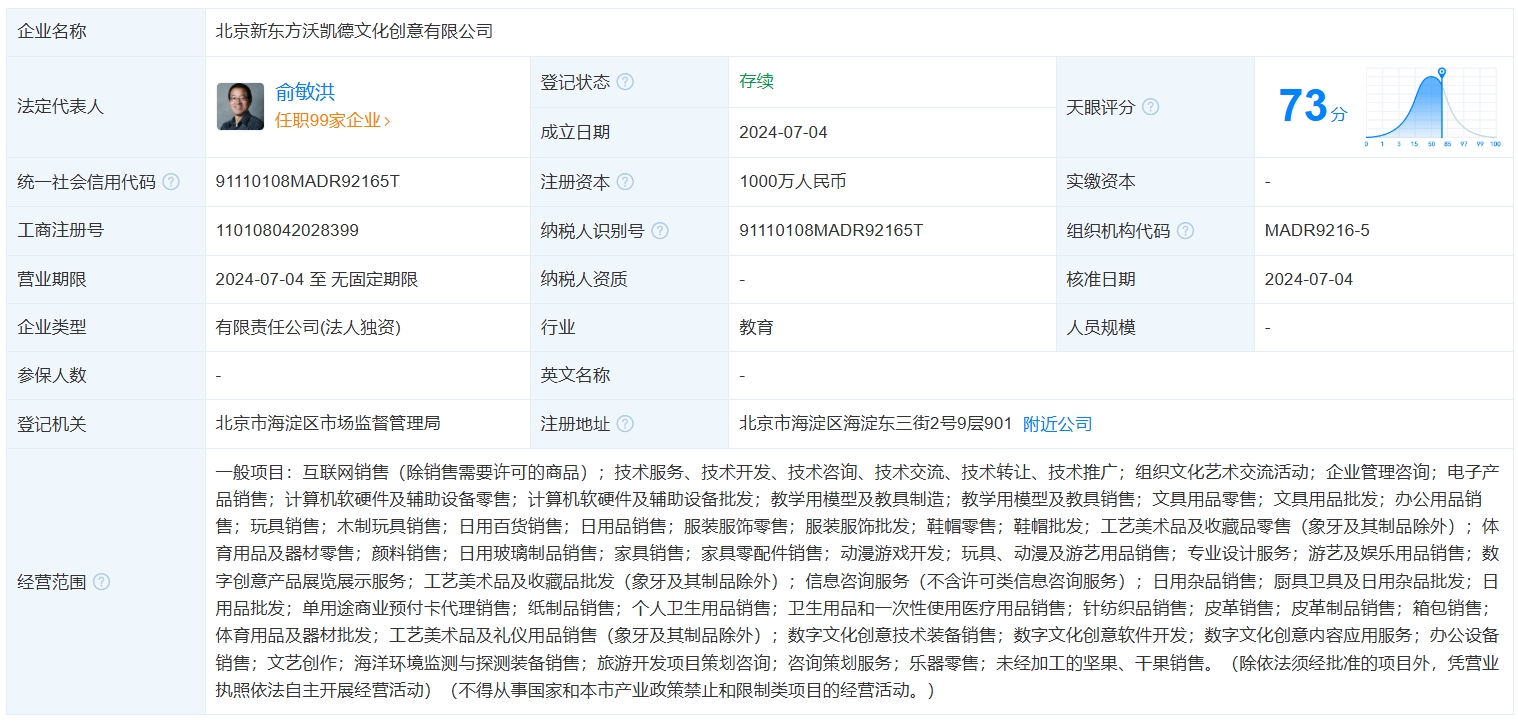Click 2024-07-04 至 无固定期限 business term
Viewport: 1518px width, 721px height.
click(317, 279)
